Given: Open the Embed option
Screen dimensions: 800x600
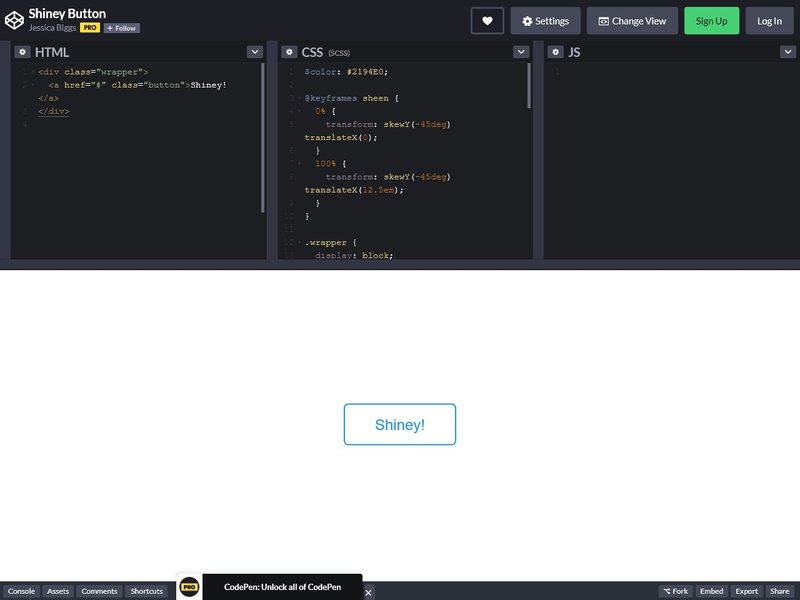Looking at the screenshot, I should tap(711, 591).
